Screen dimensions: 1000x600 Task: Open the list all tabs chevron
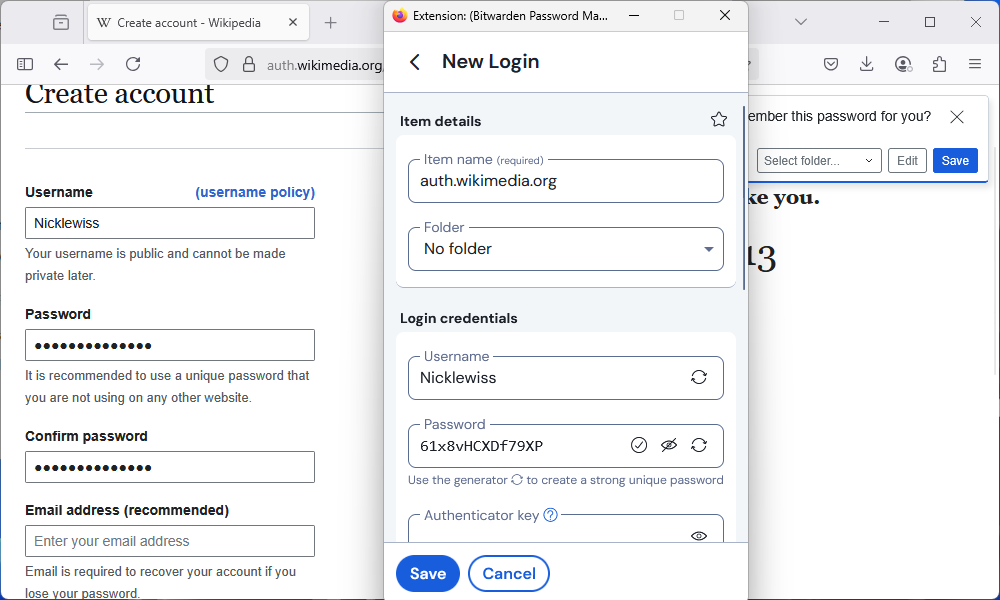tap(801, 22)
